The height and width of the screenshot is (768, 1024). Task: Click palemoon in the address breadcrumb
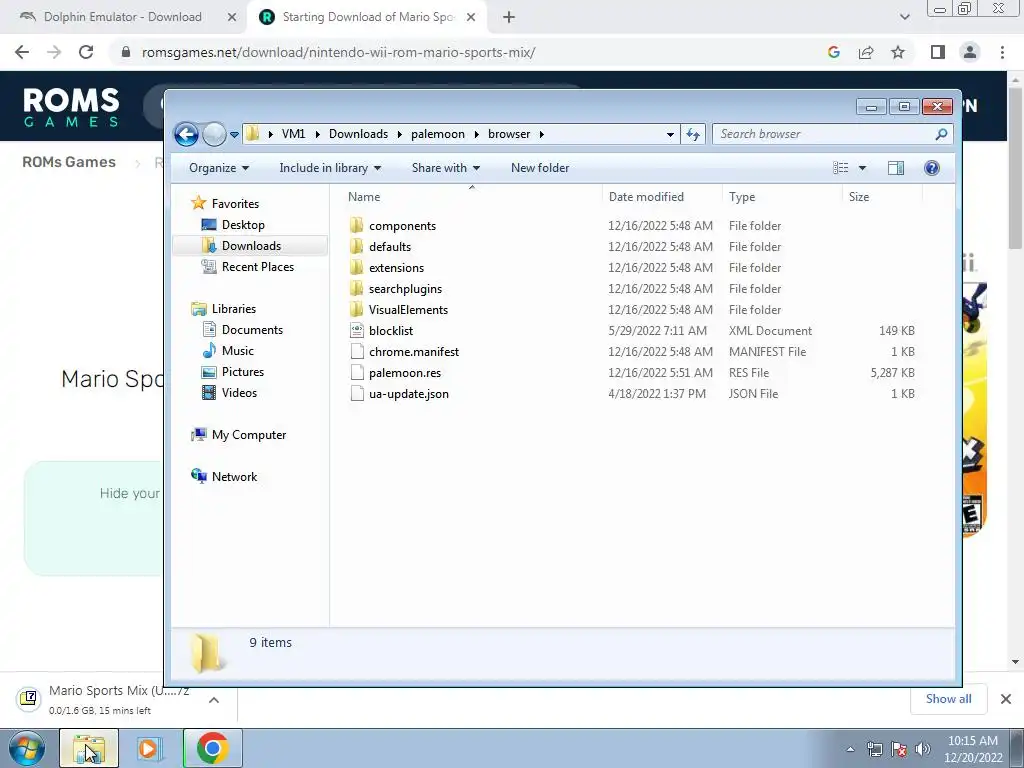(438, 134)
